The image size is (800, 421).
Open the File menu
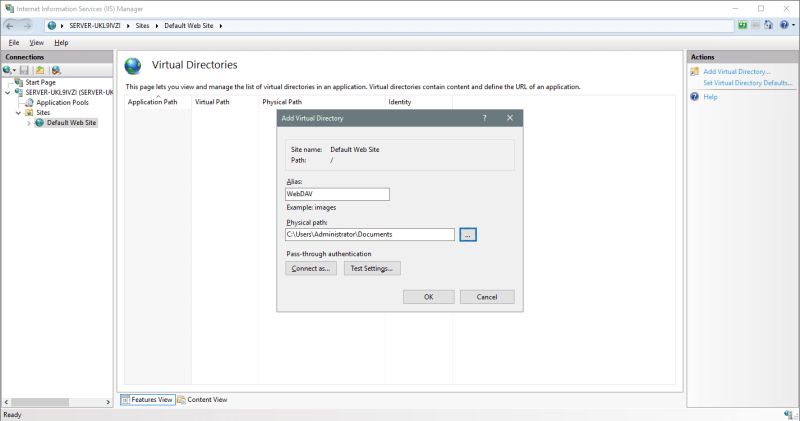[14, 43]
